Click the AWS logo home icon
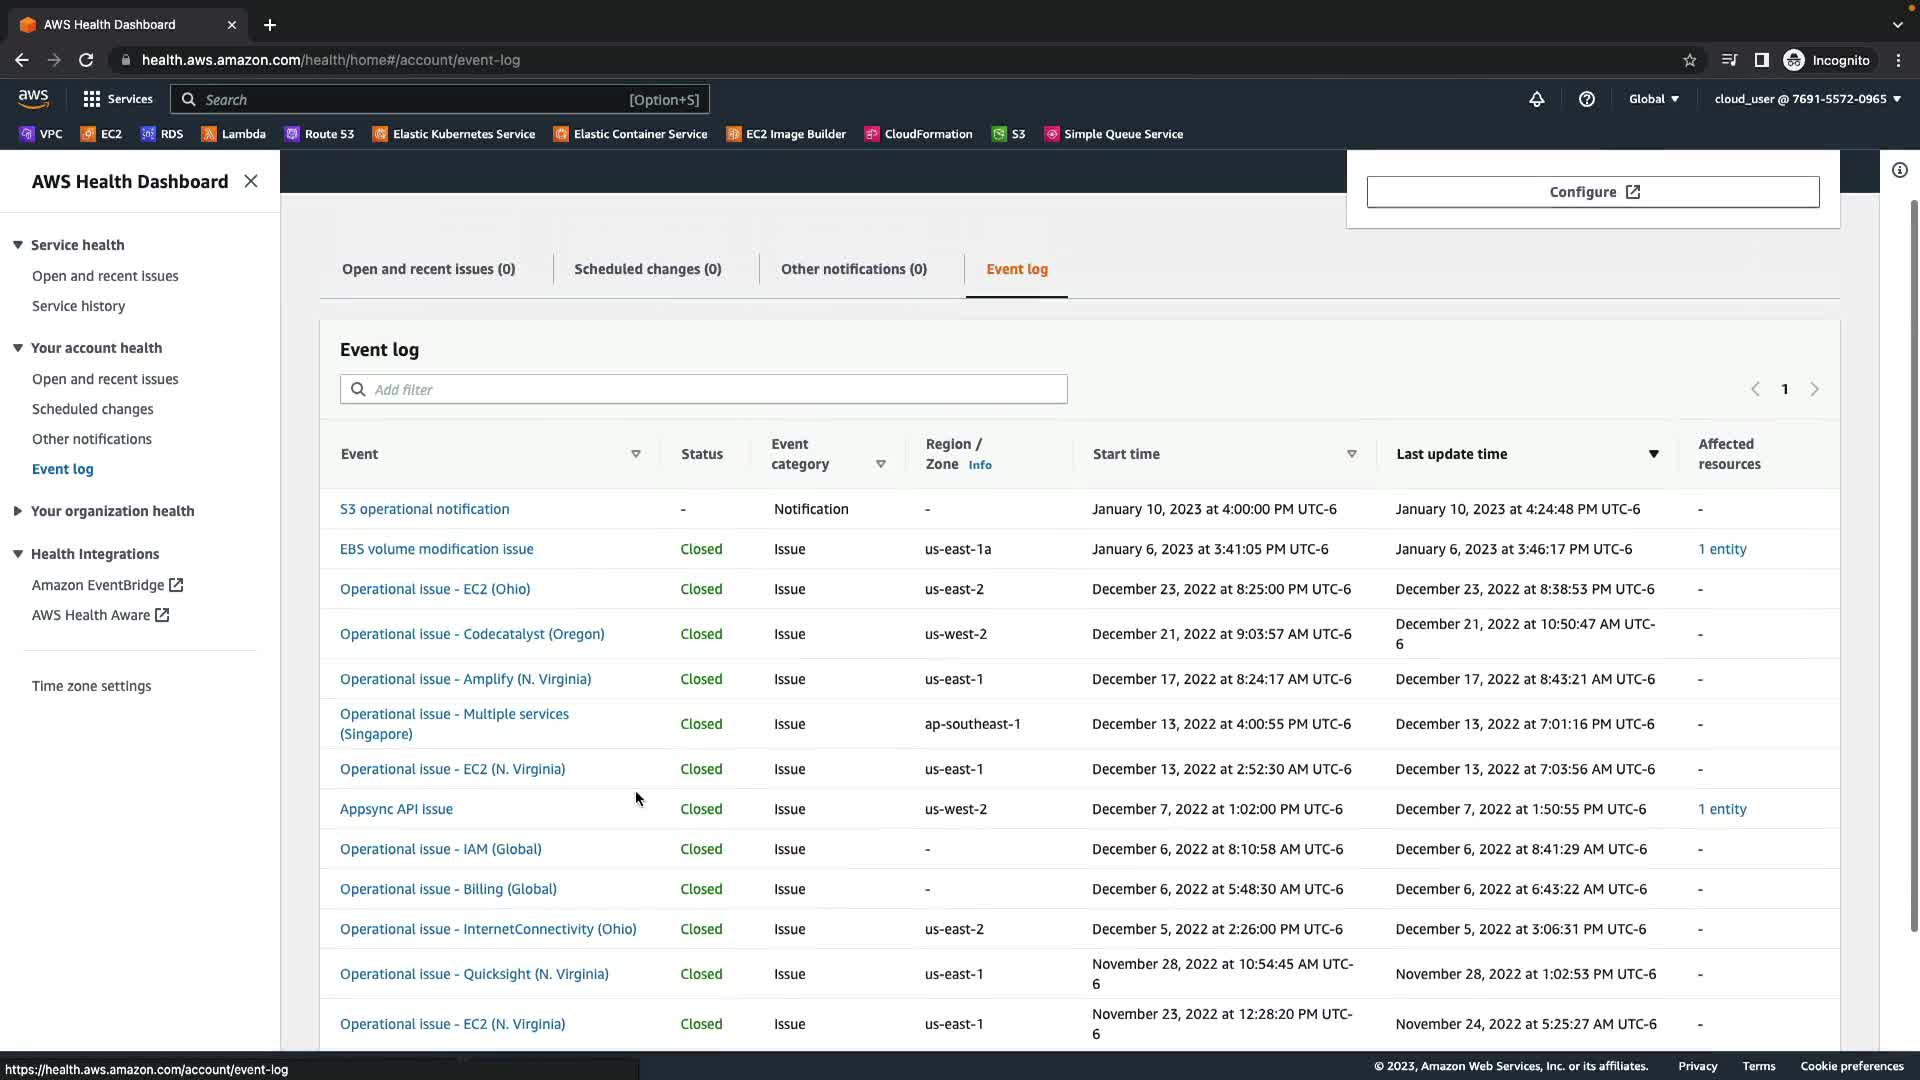Viewport: 1920px width, 1080px height. [33, 98]
